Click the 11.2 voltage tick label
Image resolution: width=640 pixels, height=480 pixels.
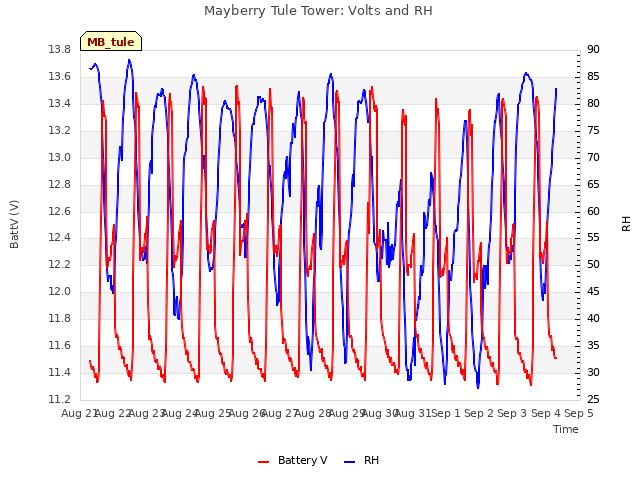click(60, 400)
